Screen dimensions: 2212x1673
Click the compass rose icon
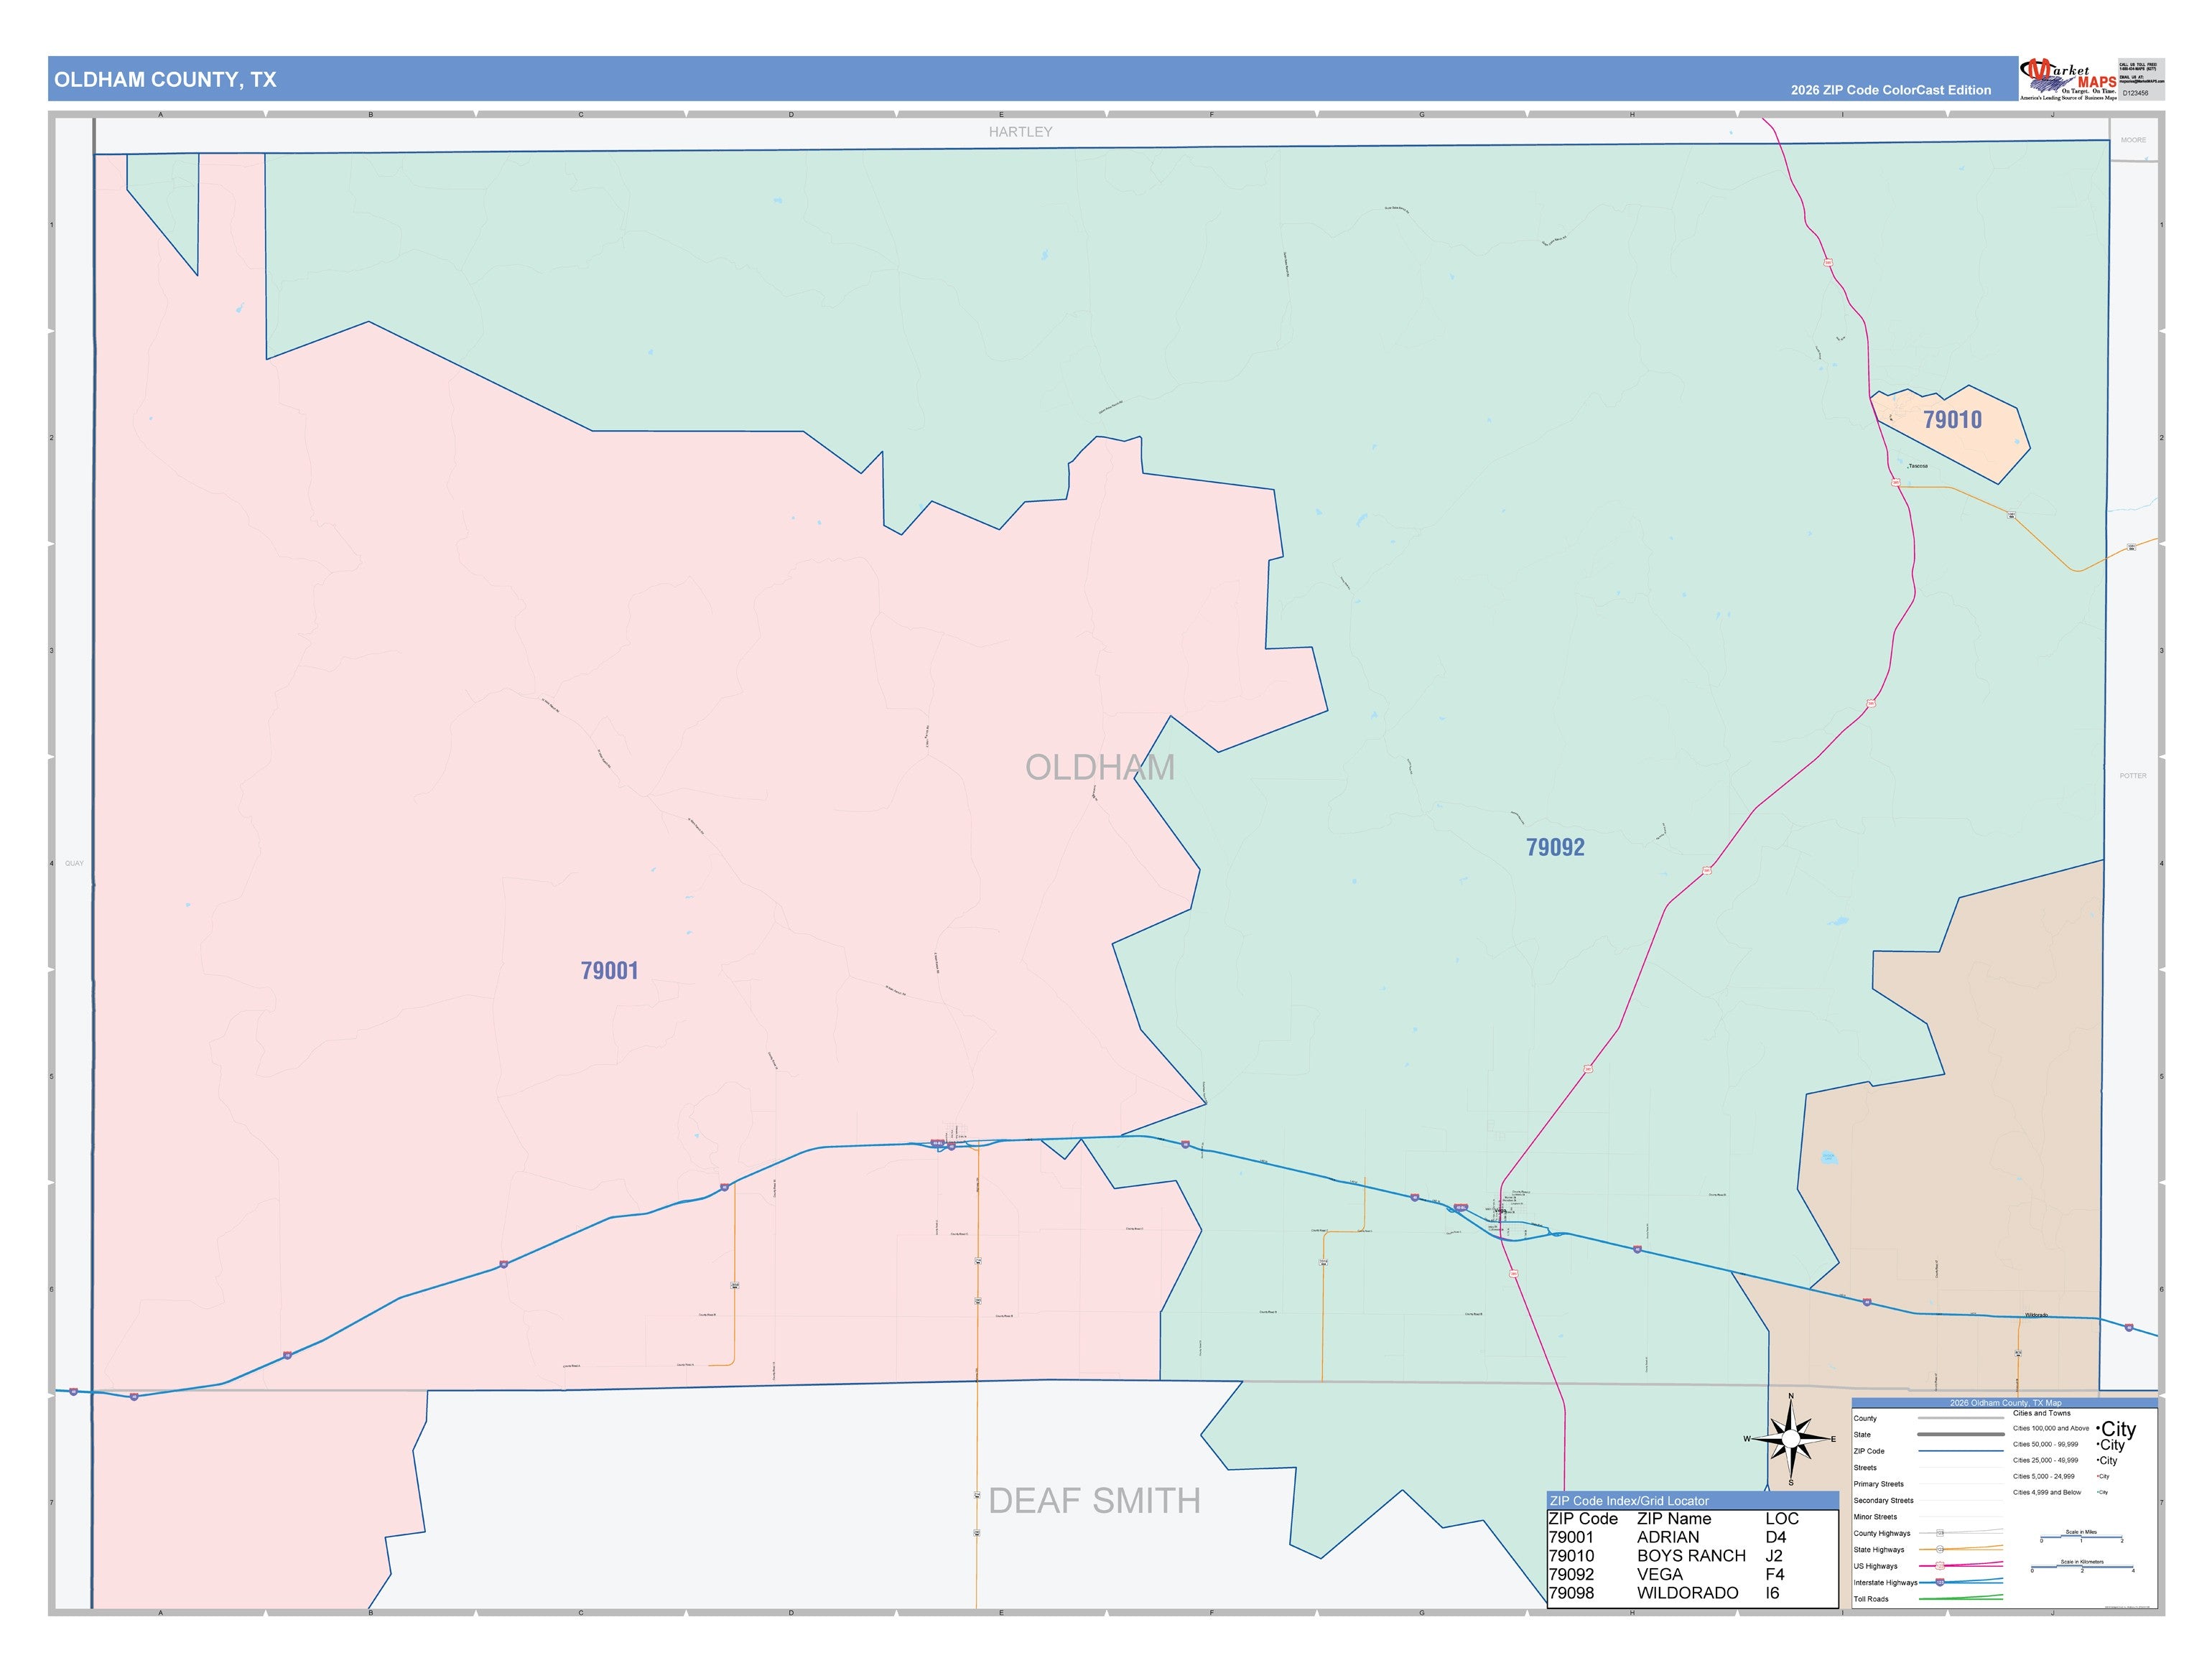point(1791,1438)
